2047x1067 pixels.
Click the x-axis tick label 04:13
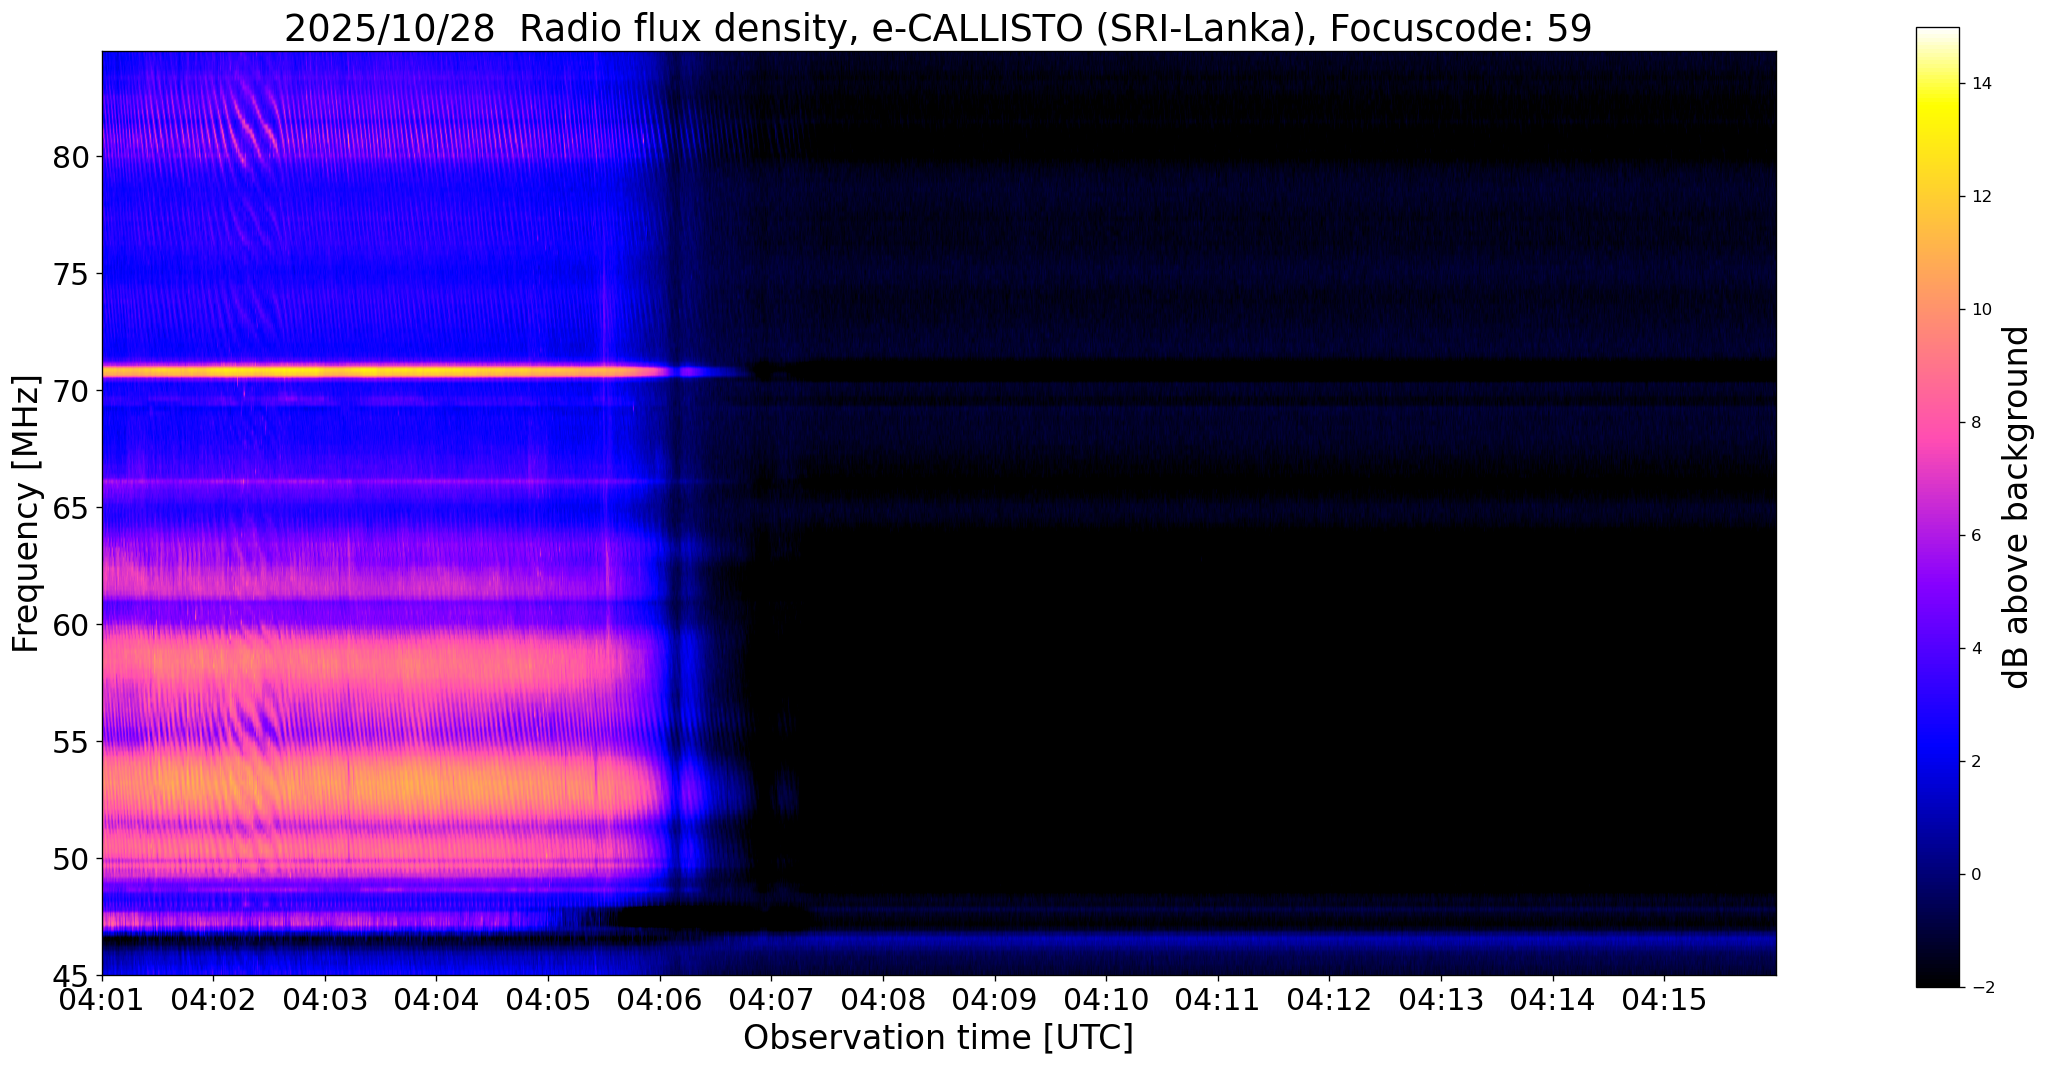click(1441, 1001)
